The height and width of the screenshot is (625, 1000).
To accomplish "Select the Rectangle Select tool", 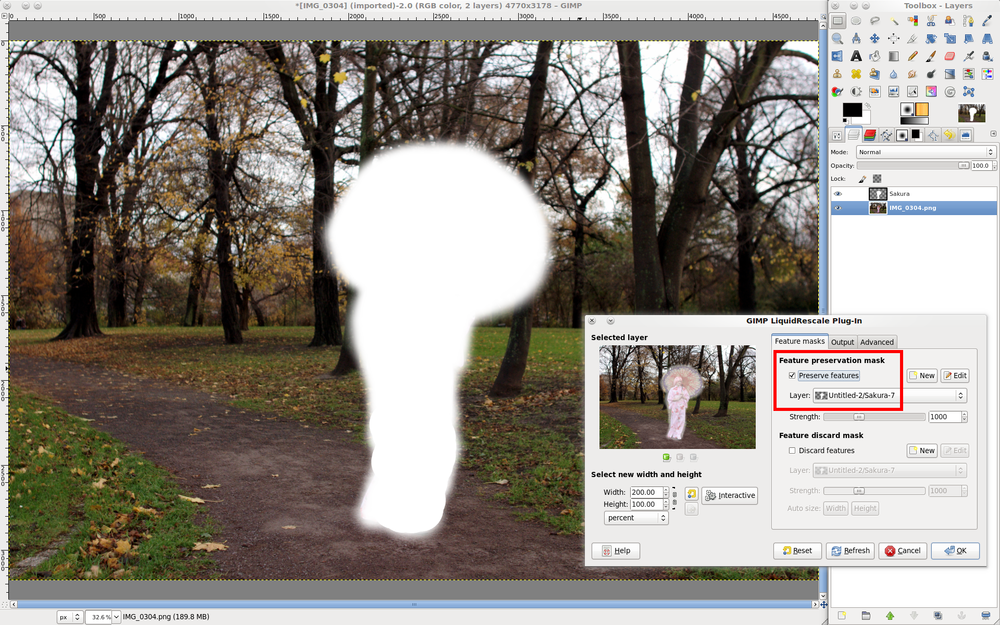I will 838,21.
